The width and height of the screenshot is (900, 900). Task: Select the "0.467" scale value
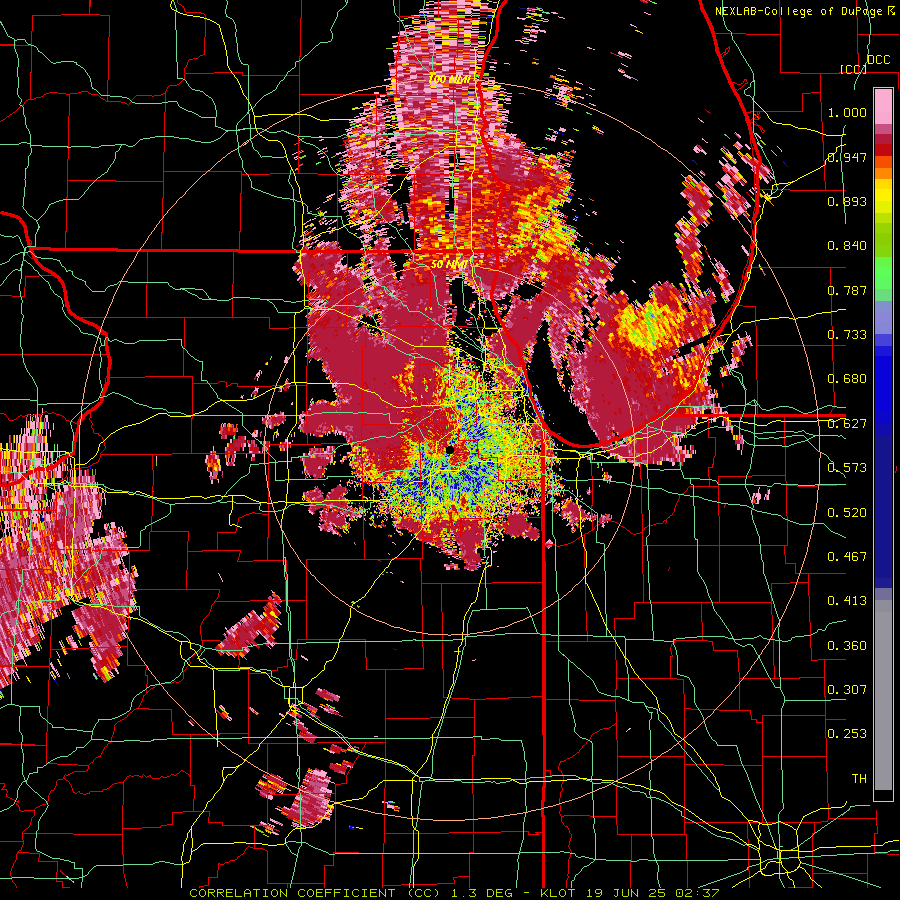pyautogui.click(x=847, y=557)
